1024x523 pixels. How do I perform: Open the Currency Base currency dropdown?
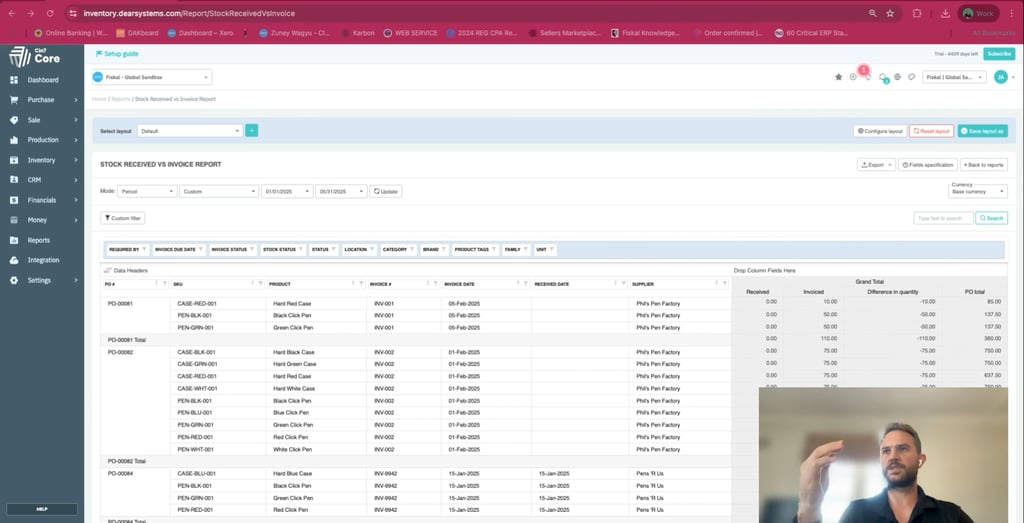978,191
